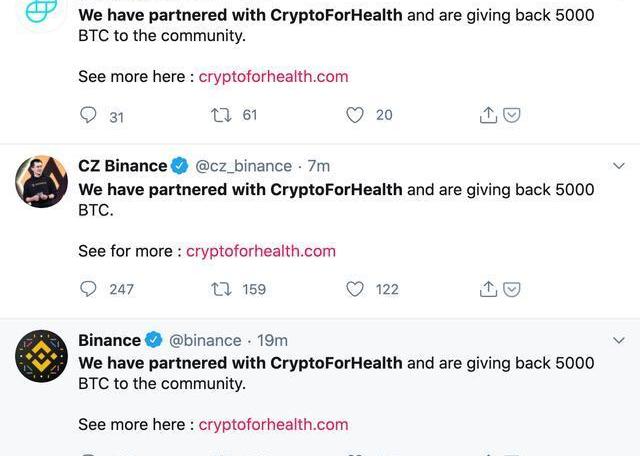640x456 pixels.
Task: Visit @cz_binance handle
Action: [x=243, y=166]
